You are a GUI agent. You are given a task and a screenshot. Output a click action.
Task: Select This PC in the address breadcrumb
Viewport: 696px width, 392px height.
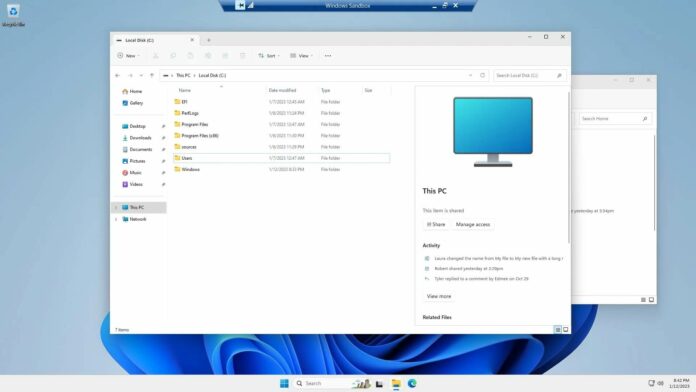pos(183,75)
